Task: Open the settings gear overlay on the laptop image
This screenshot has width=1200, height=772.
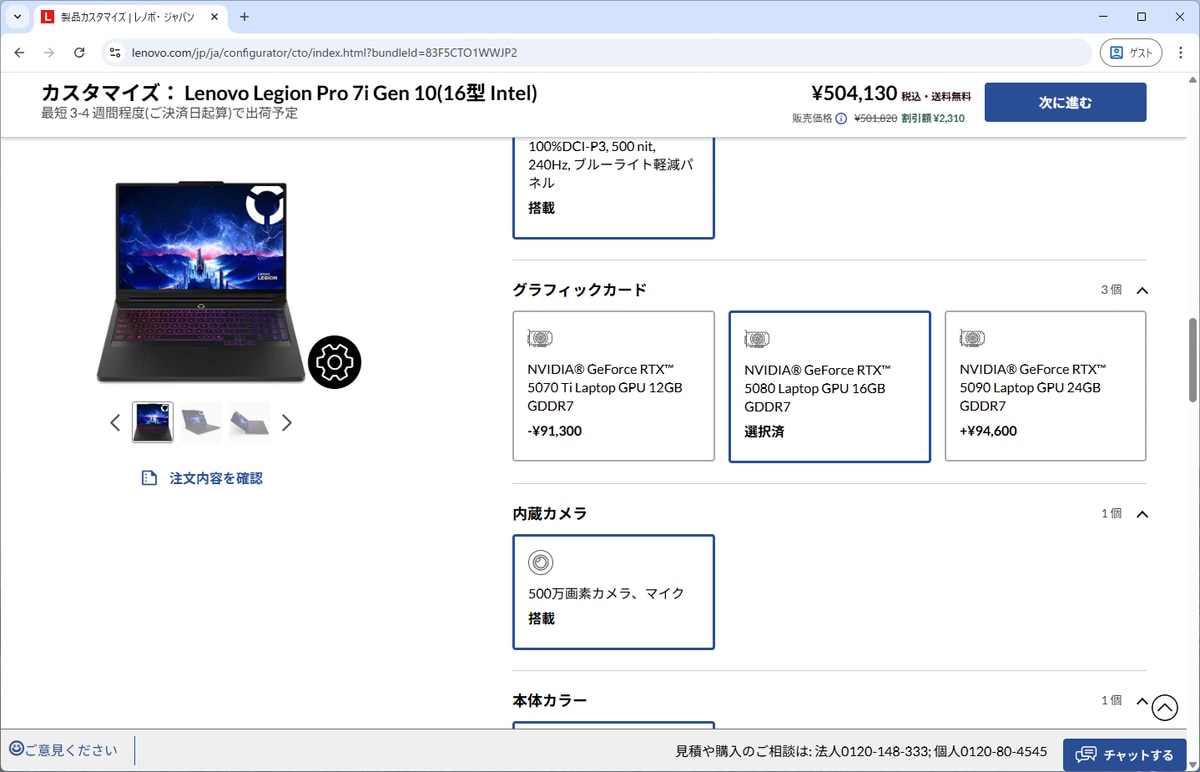Action: click(335, 362)
